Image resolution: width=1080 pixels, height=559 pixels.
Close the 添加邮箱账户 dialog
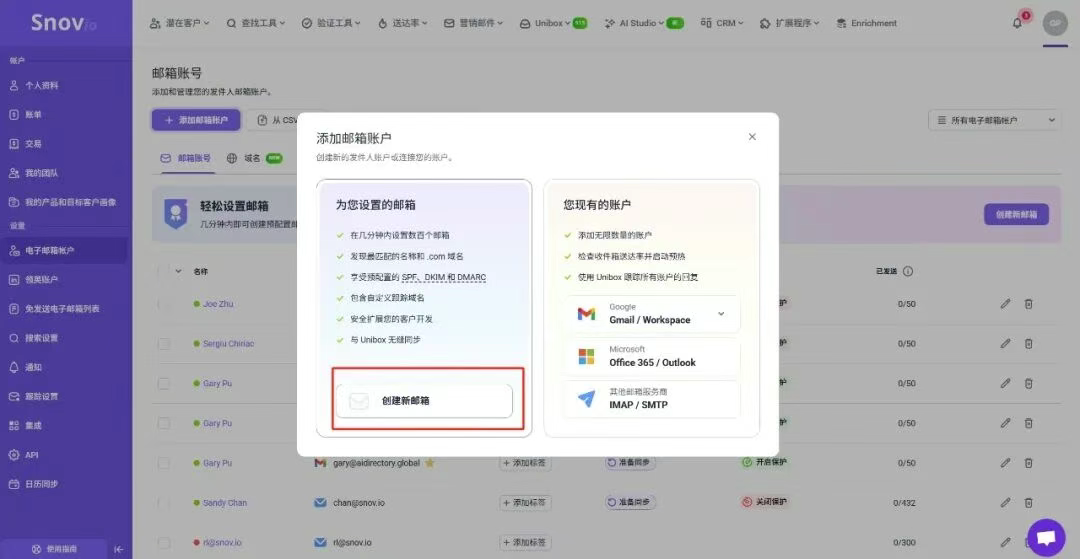[x=752, y=137]
